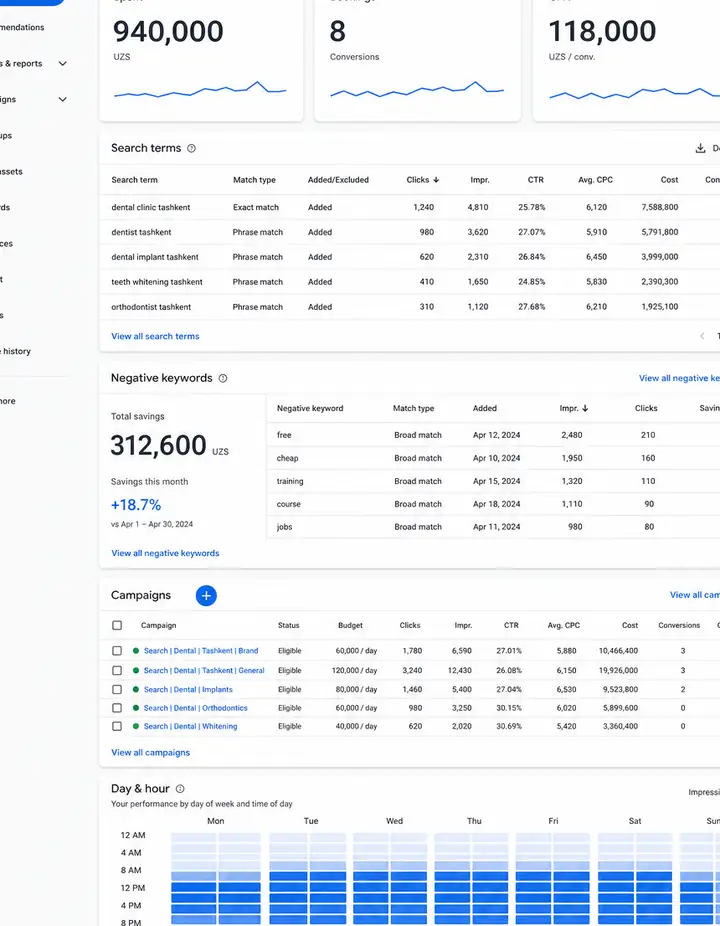
Task: Click the download icon in Search terms
Action: 700,148
